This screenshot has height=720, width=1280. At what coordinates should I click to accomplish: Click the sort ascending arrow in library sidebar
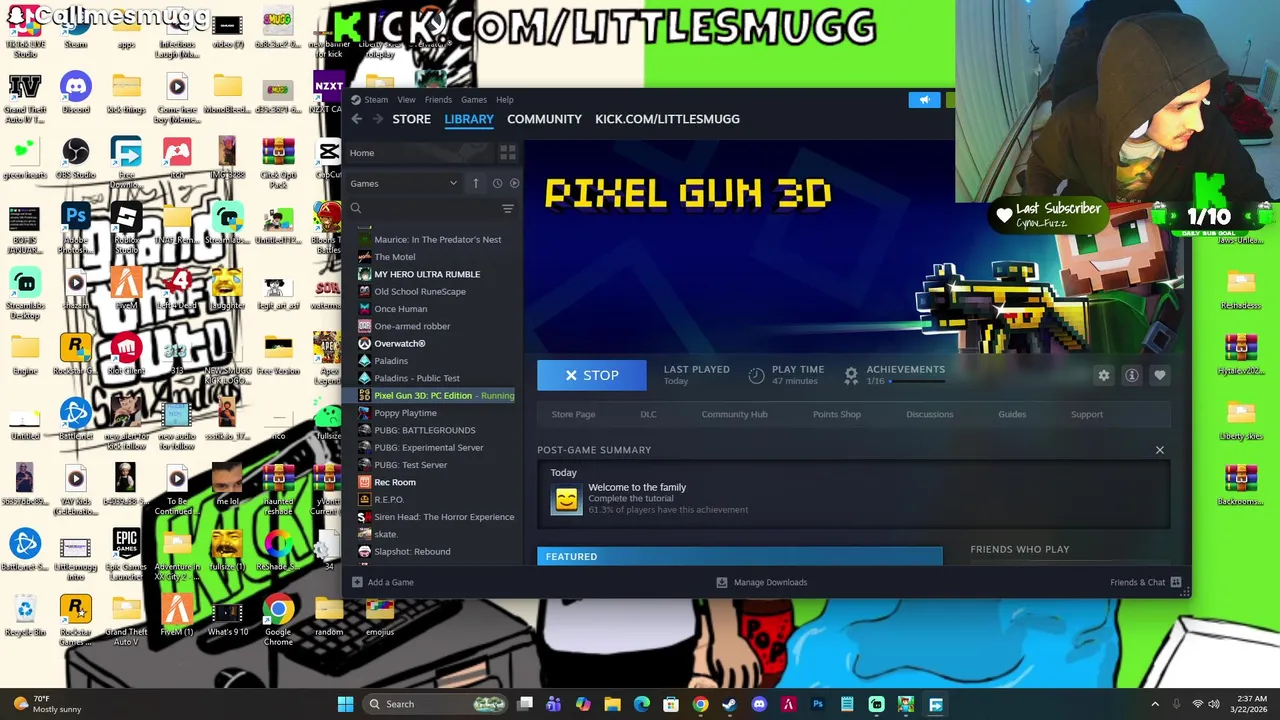476,183
